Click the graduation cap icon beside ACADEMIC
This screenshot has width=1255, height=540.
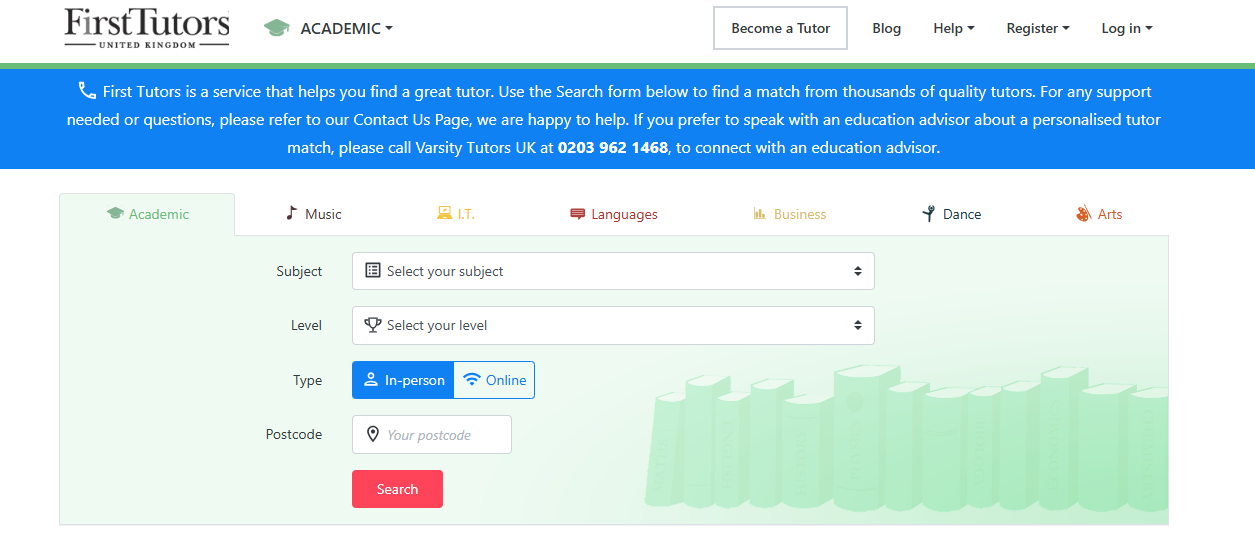(276, 28)
